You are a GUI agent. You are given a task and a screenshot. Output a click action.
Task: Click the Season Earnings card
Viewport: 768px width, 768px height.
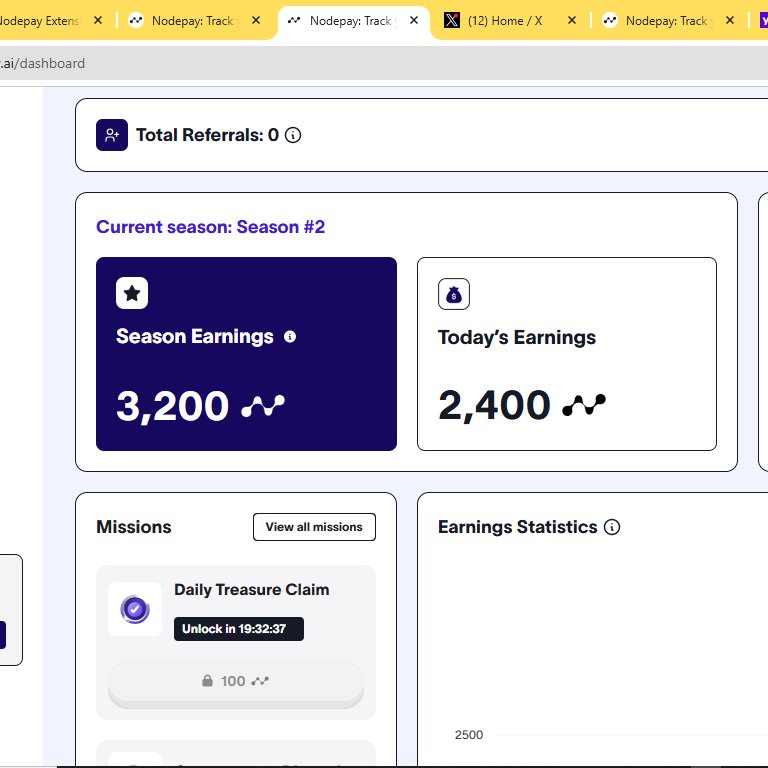click(246, 354)
